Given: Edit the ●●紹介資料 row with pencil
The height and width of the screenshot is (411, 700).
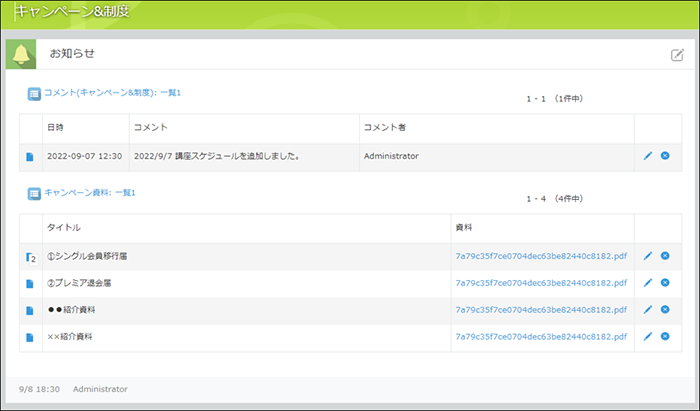Looking at the screenshot, I should [x=647, y=309].
